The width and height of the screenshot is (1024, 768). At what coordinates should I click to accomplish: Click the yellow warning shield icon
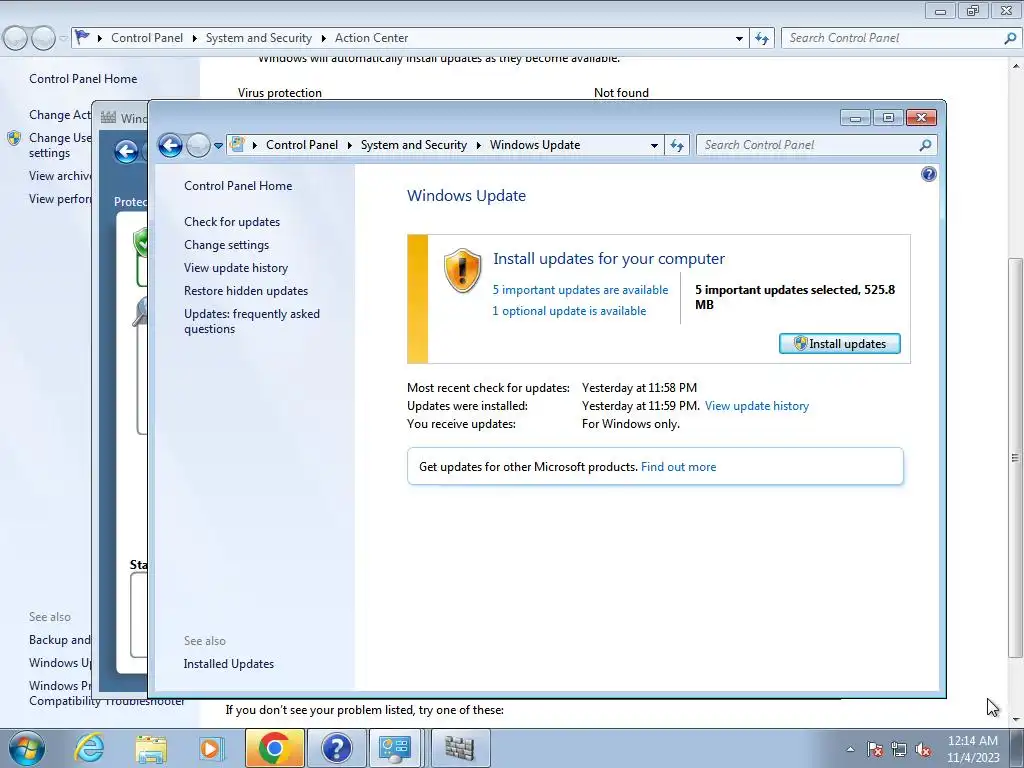point(462,270)
